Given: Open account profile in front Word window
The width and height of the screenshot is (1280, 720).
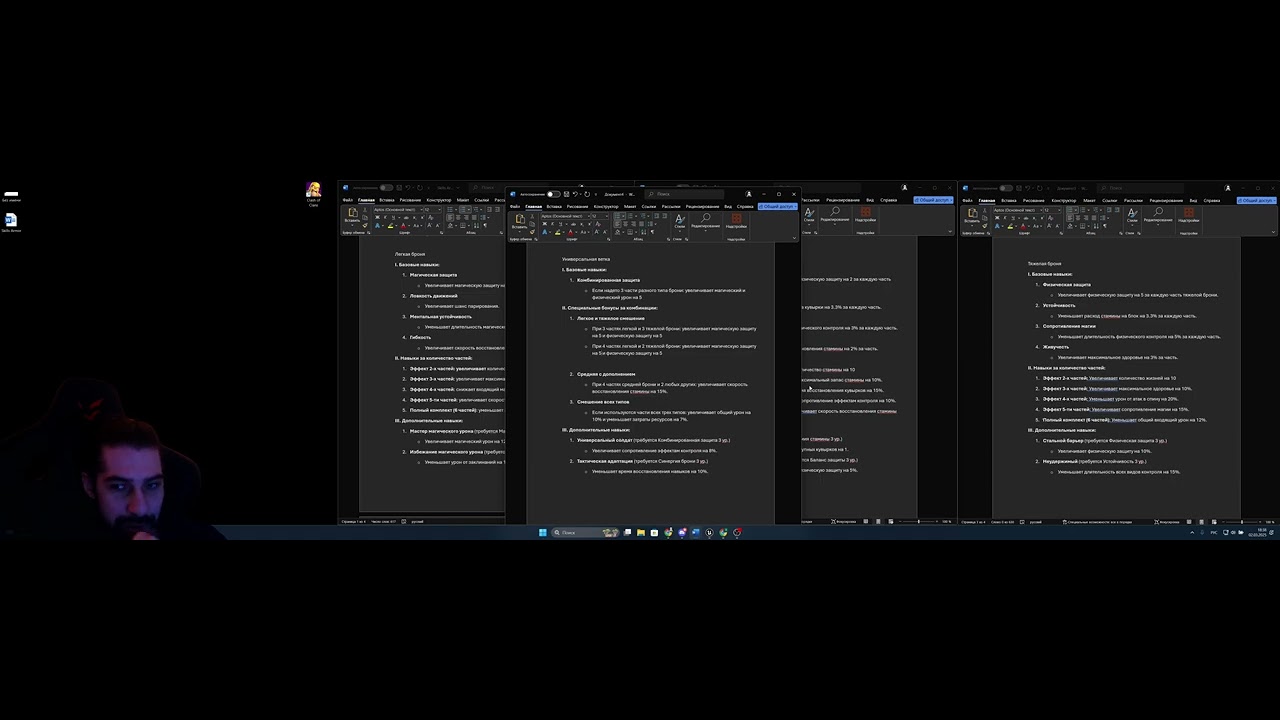Looking at the screenshot, I should click(x=749, y=194).
